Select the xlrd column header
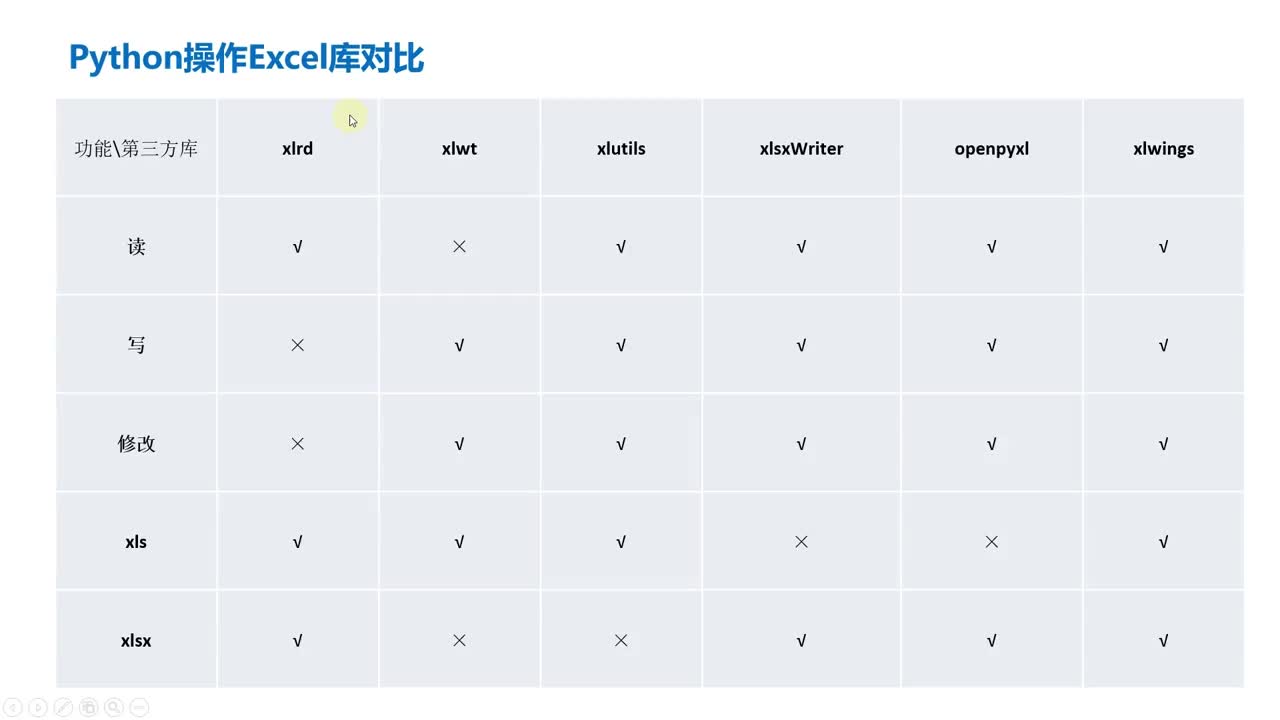The image size is (1280, 720). point(298,148)
